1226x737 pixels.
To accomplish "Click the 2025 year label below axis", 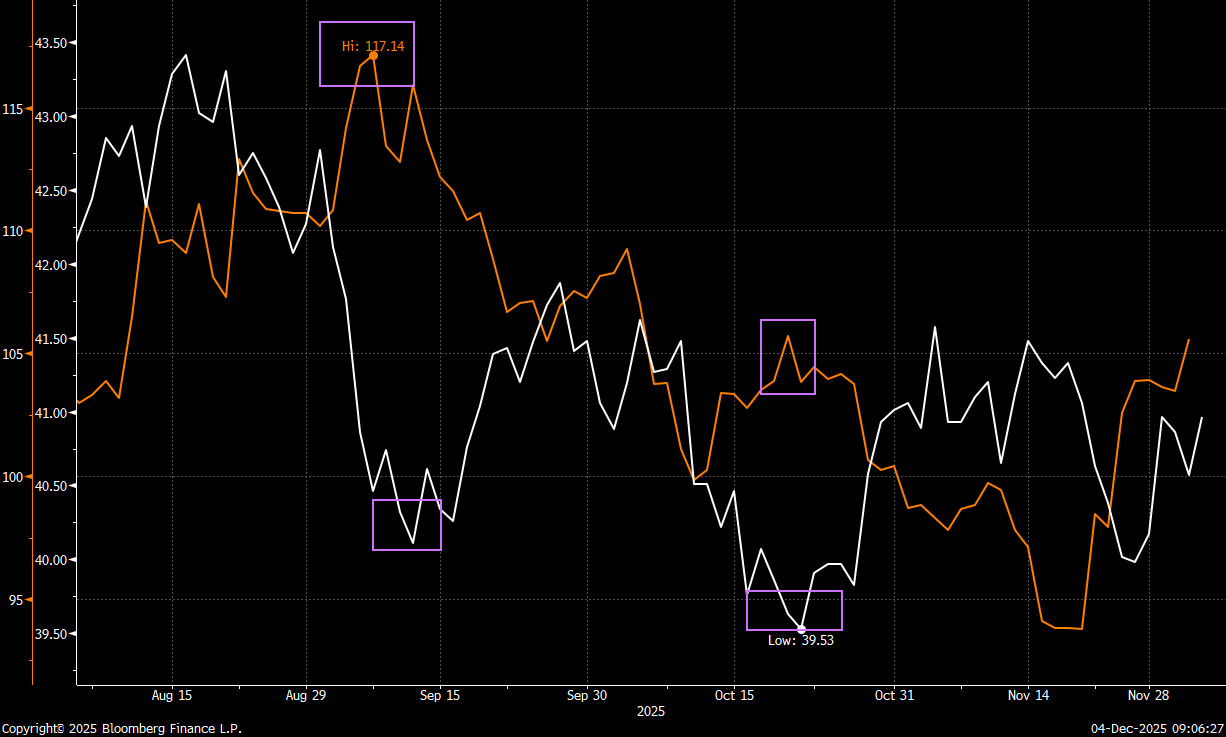I will [651, 712].
